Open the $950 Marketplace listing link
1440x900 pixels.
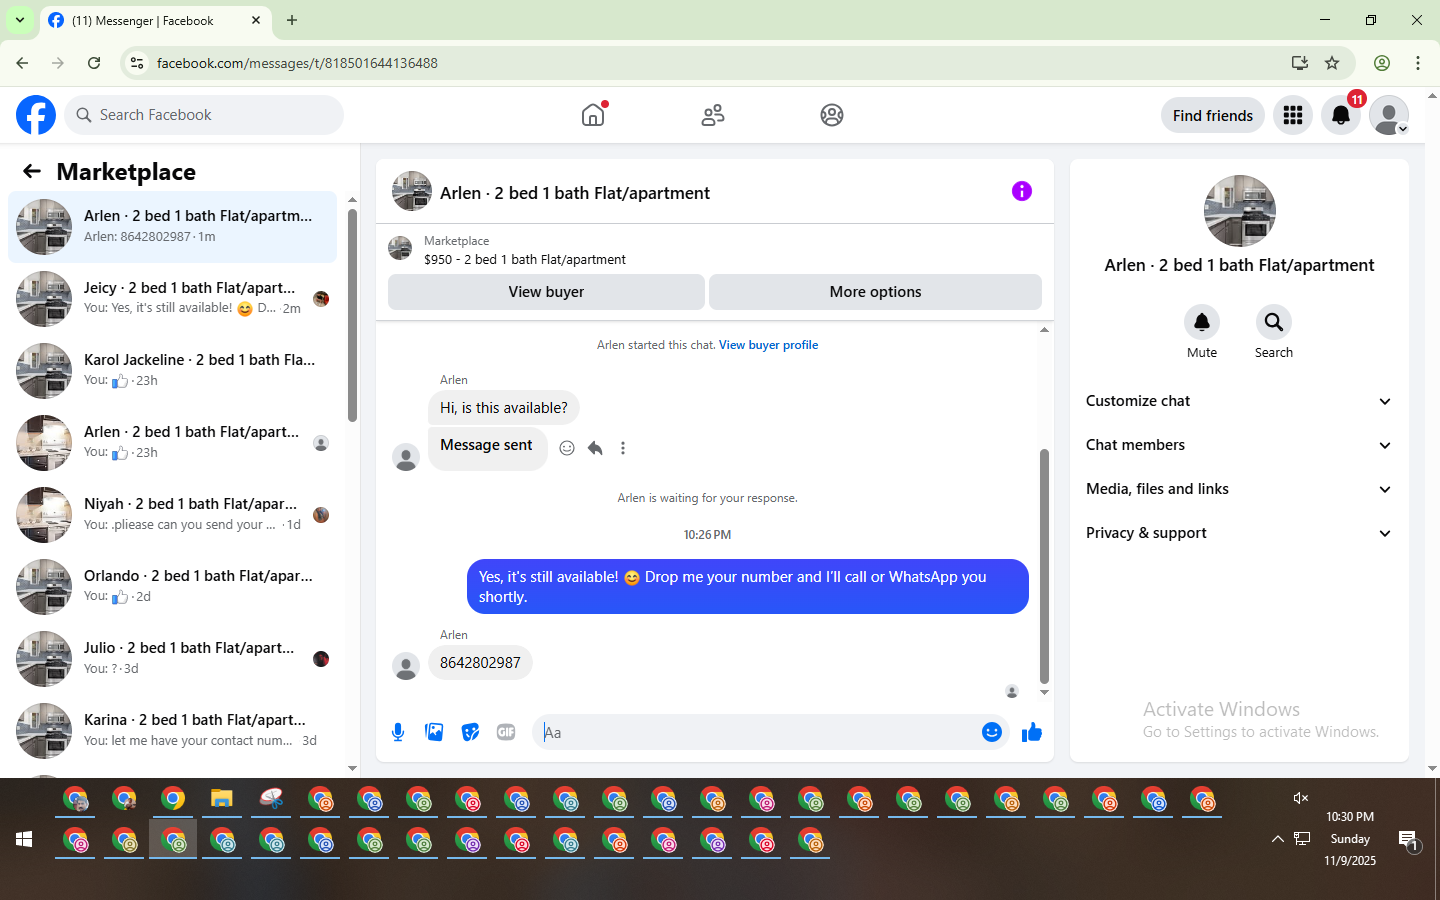click(x=525, y=259)
